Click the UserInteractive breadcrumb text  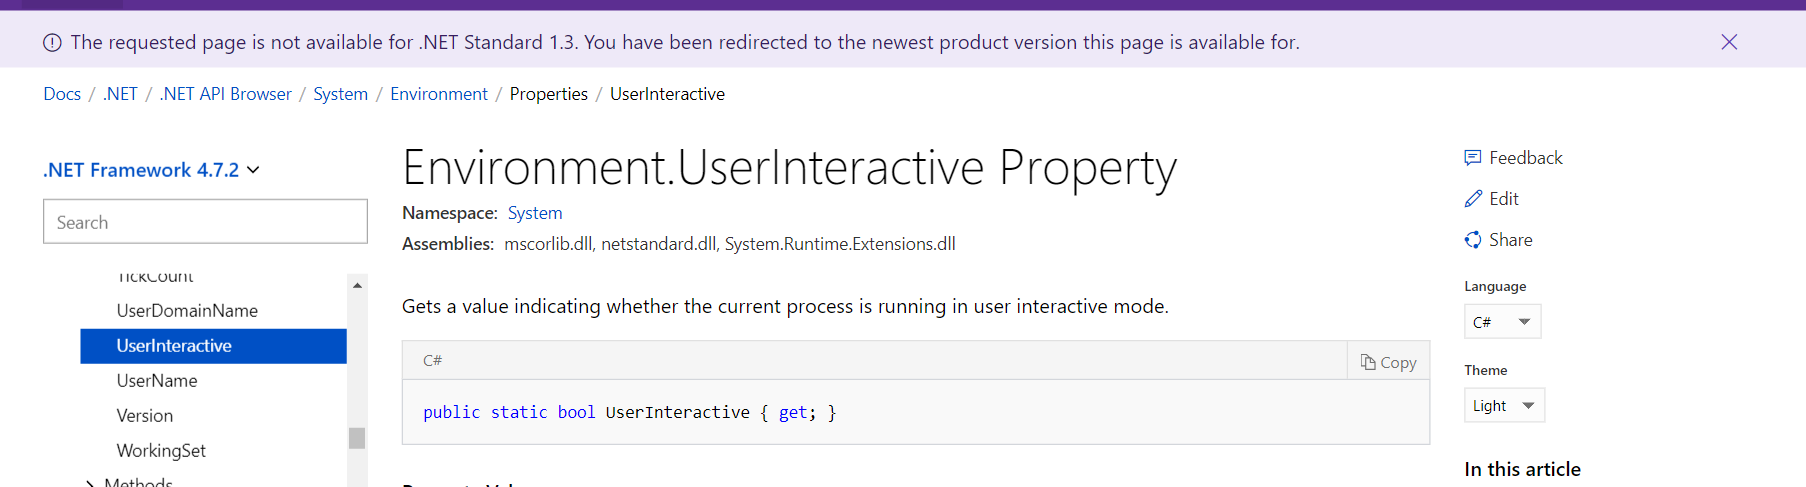(x=667, y=94)
